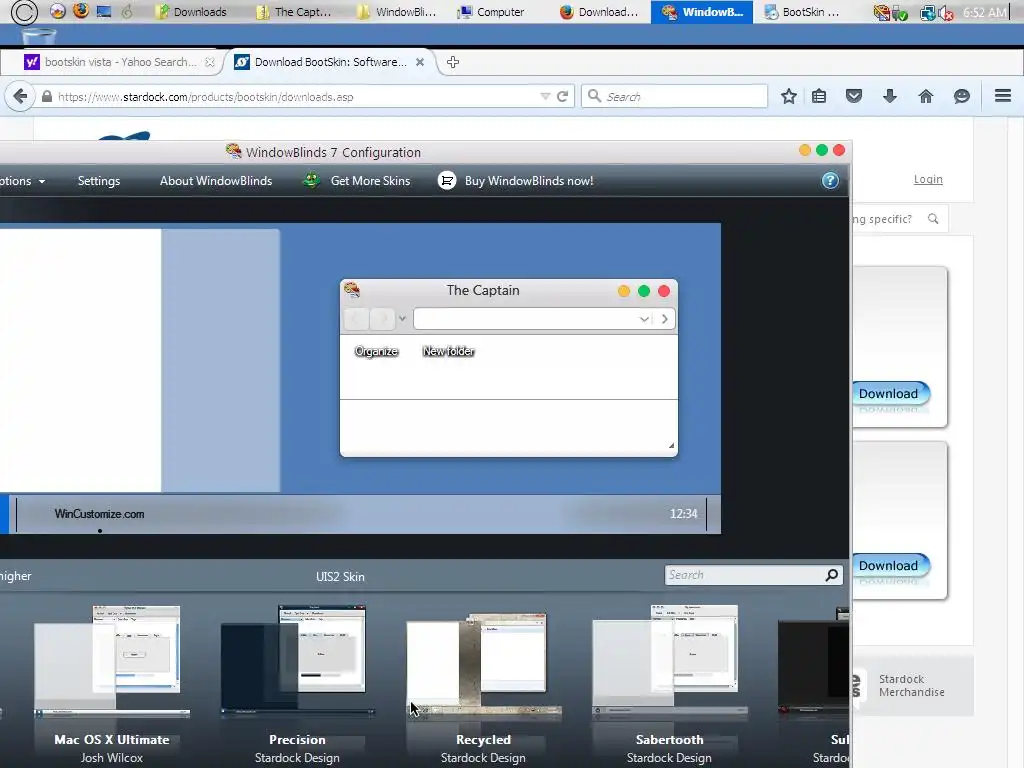Click the forward arrow in Captain preview

382,319
